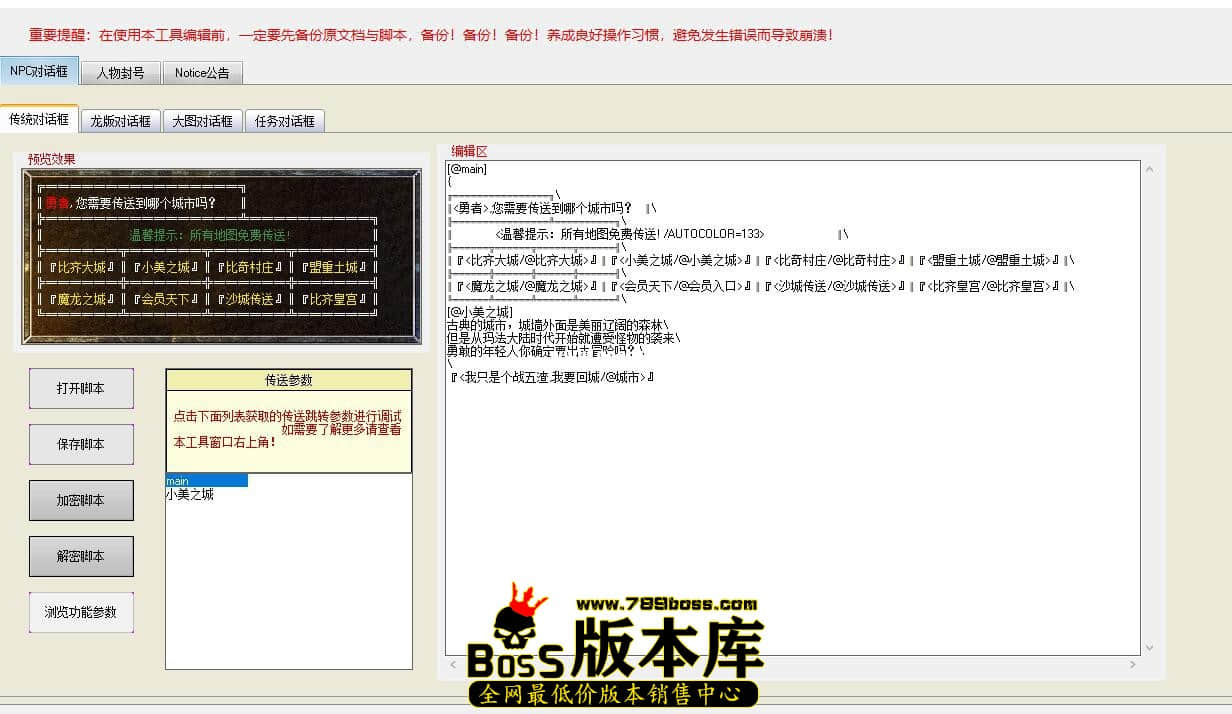Open the 人物封号 tab
The width and height of the screenshot is (1232, 714).
[120, 73]
